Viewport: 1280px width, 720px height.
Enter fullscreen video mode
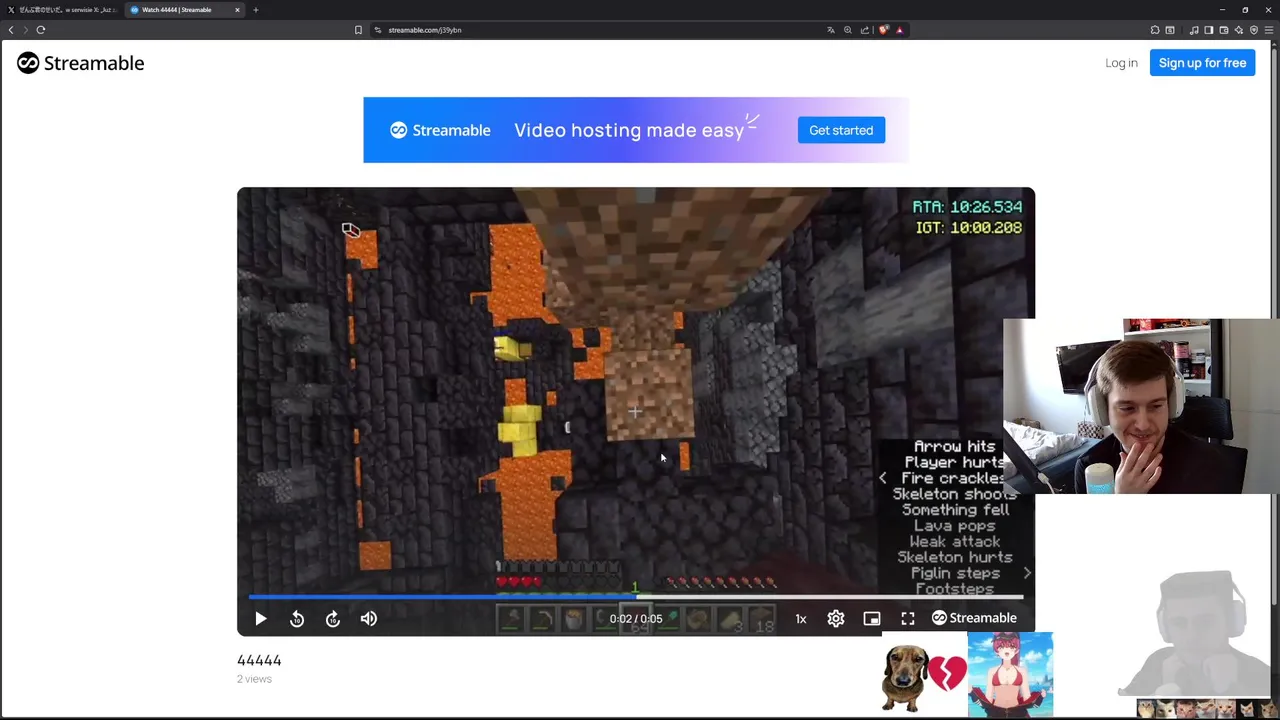(908, 619)
